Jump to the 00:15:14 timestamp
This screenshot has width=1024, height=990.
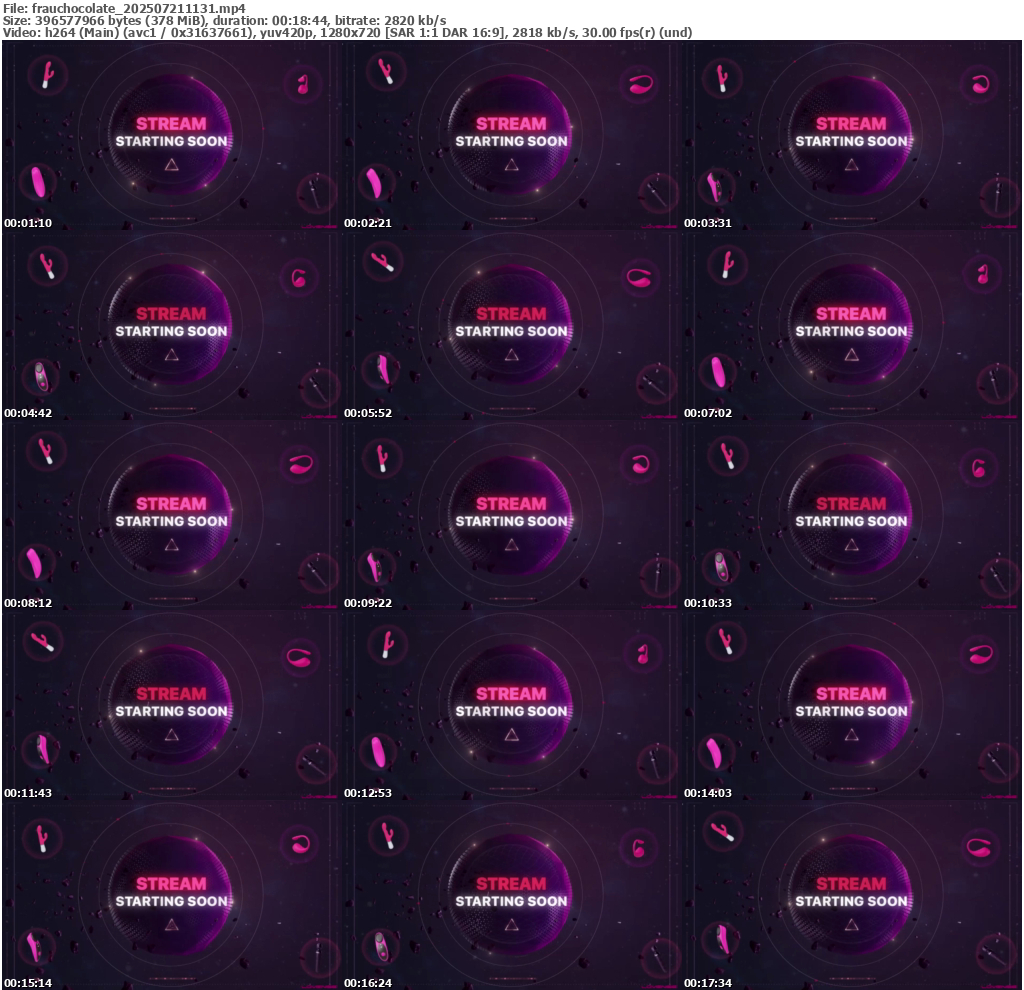click(28, 983)
